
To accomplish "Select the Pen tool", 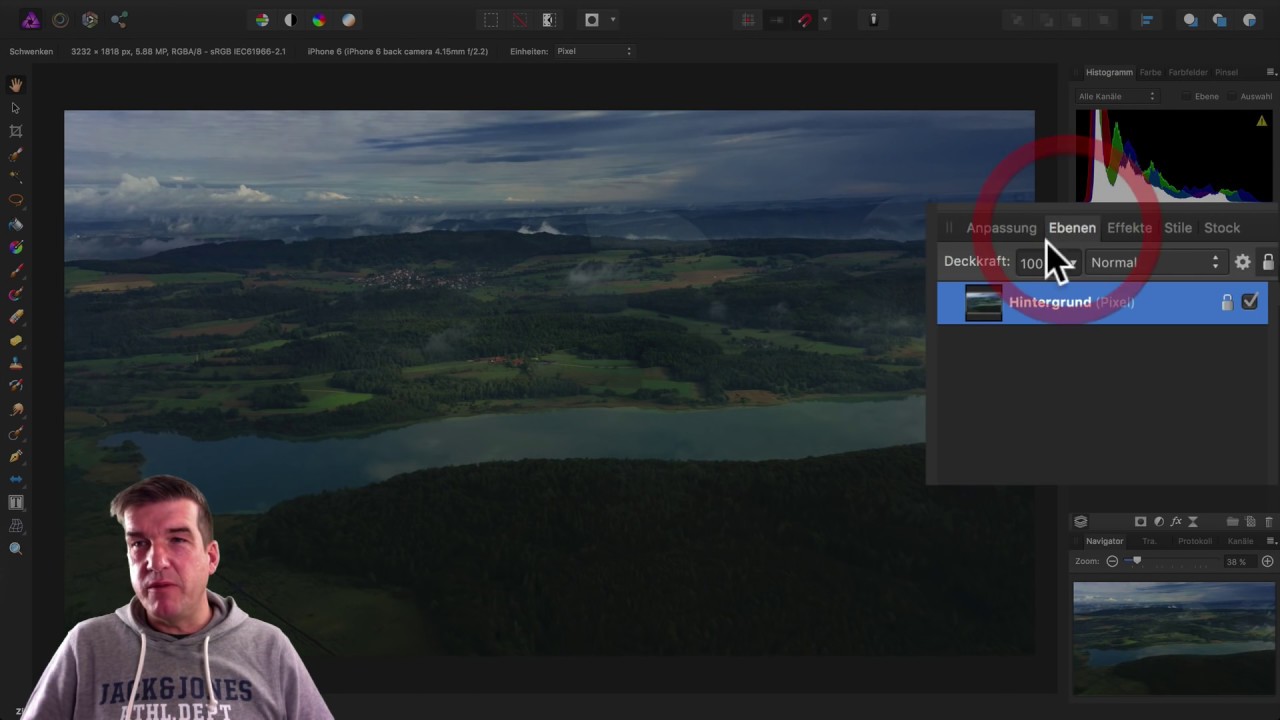I will tap(16, 456).
